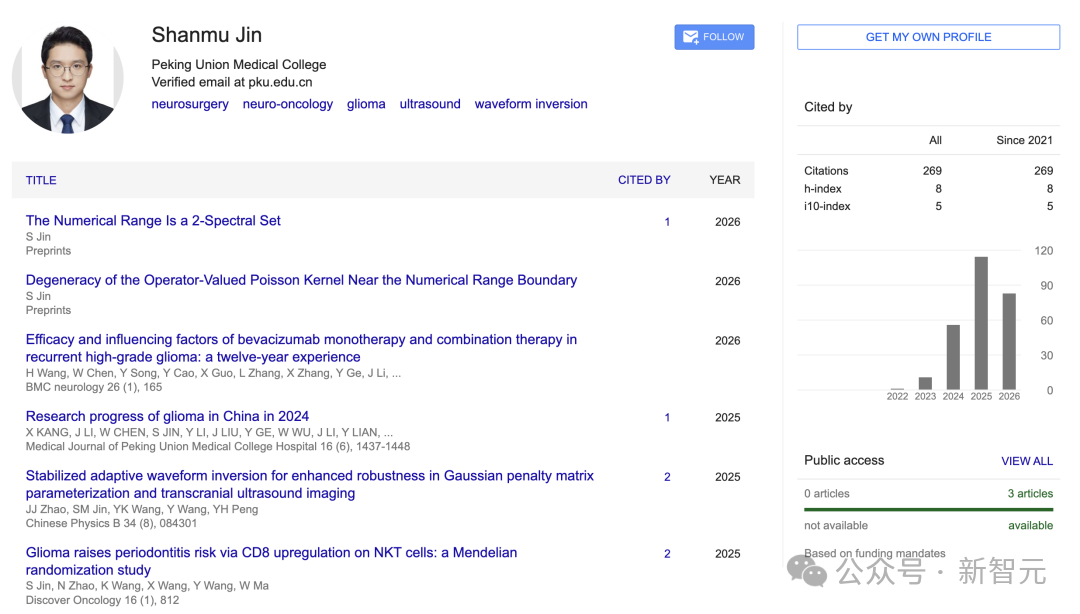Open the bevacizumab monotherapy glioma article
1080x614 pixels.
point(301,348)
